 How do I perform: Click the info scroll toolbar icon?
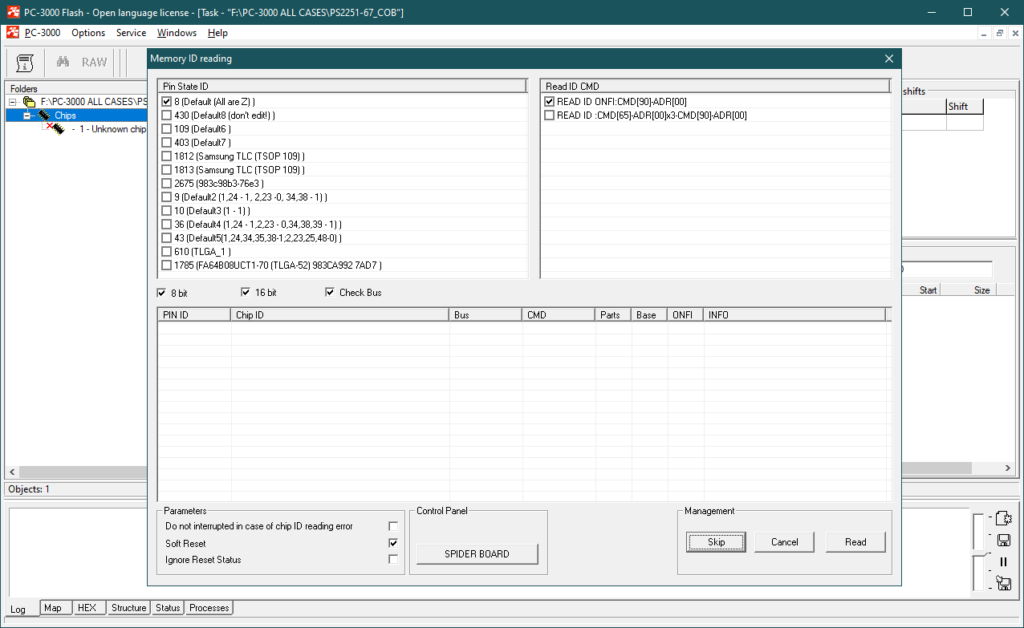[25, 62]
